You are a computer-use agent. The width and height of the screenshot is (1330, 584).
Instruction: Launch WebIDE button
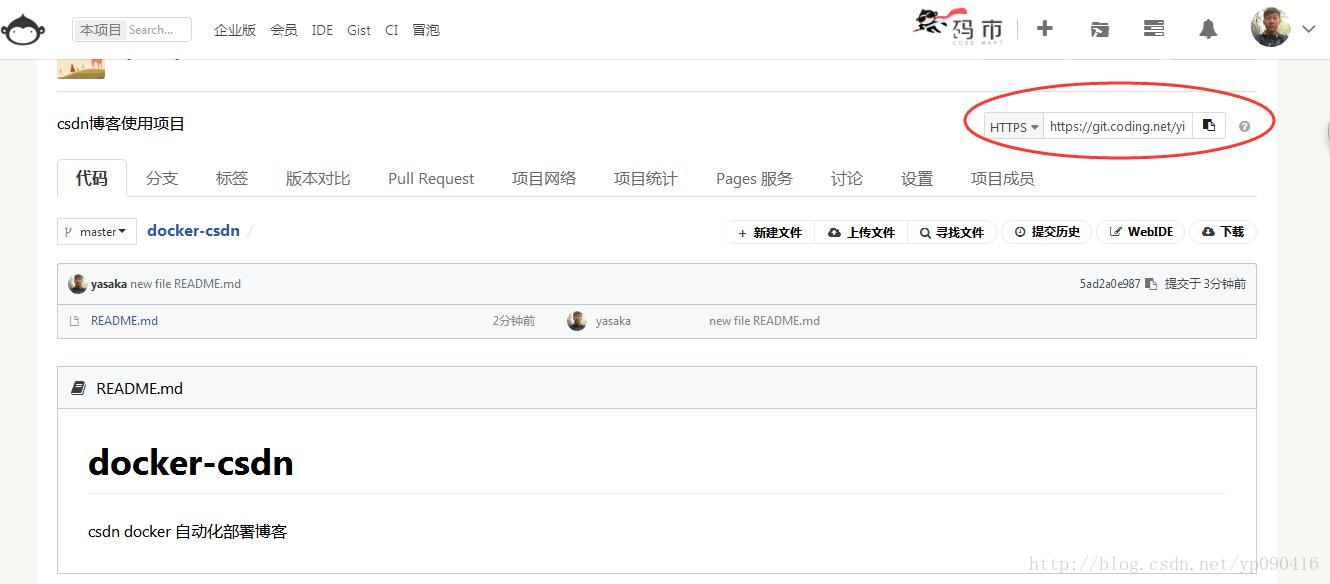click(1141, 232)
